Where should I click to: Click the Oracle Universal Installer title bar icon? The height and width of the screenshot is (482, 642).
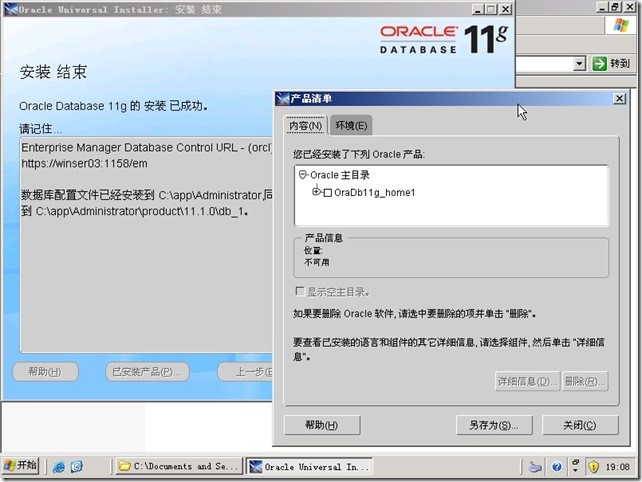coord(9,9)
